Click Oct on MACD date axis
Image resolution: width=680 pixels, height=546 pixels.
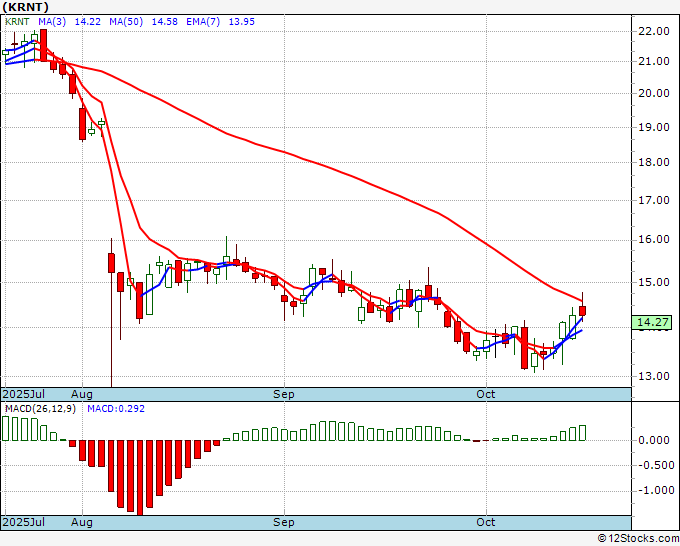(486, 522)
